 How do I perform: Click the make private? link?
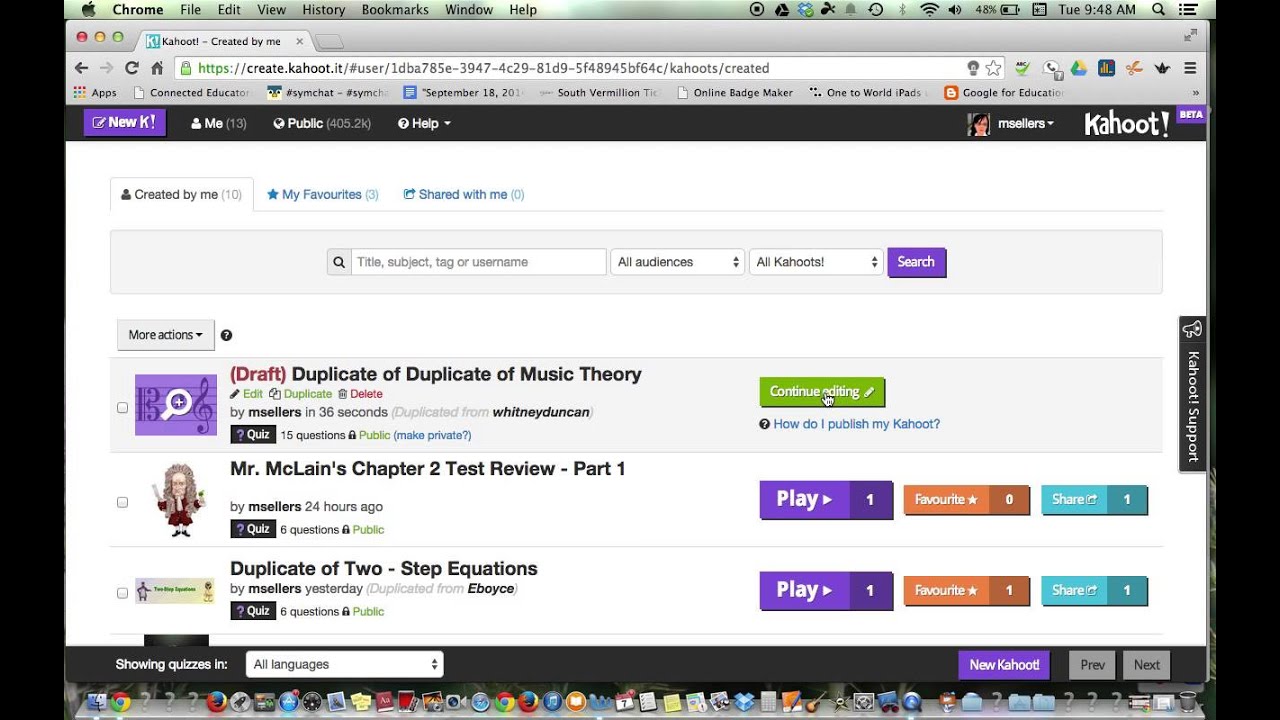(x=432, y=435)
